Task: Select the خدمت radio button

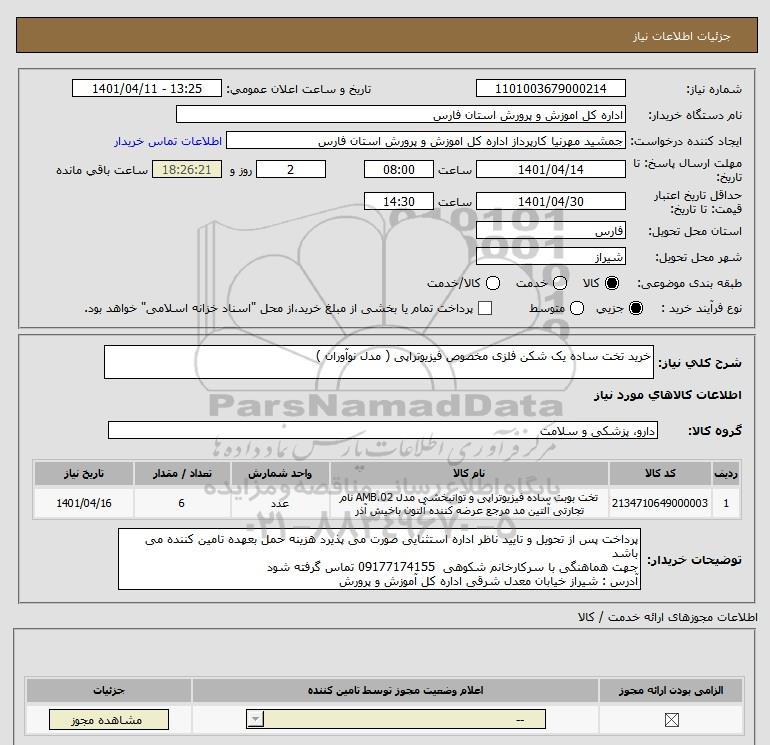Action: [x=560, y=283]
